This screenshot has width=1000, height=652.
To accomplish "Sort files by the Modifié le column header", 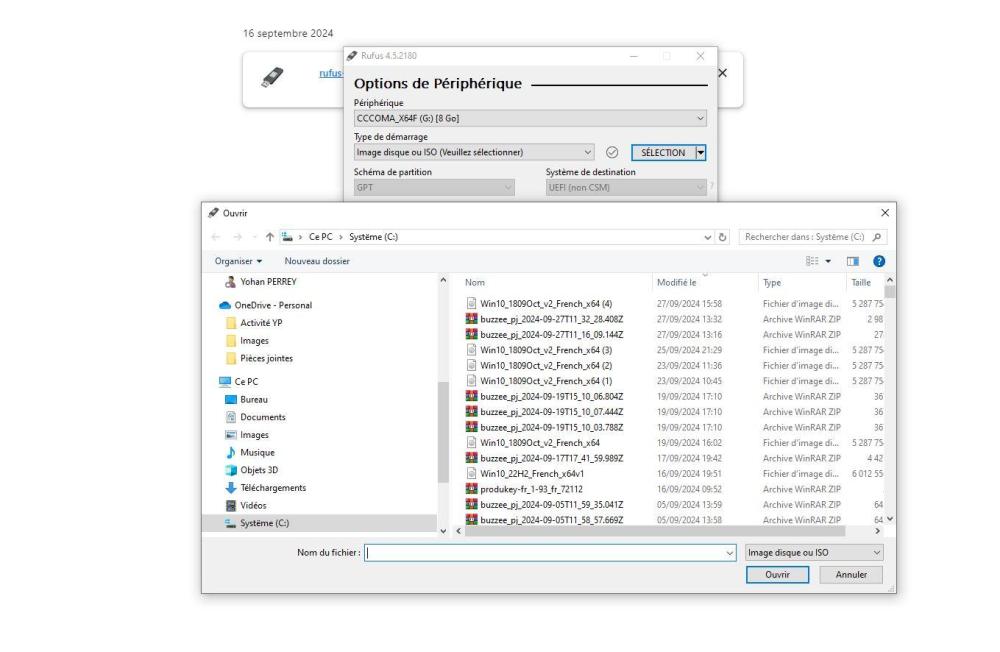I will click(x=677, y=283).
